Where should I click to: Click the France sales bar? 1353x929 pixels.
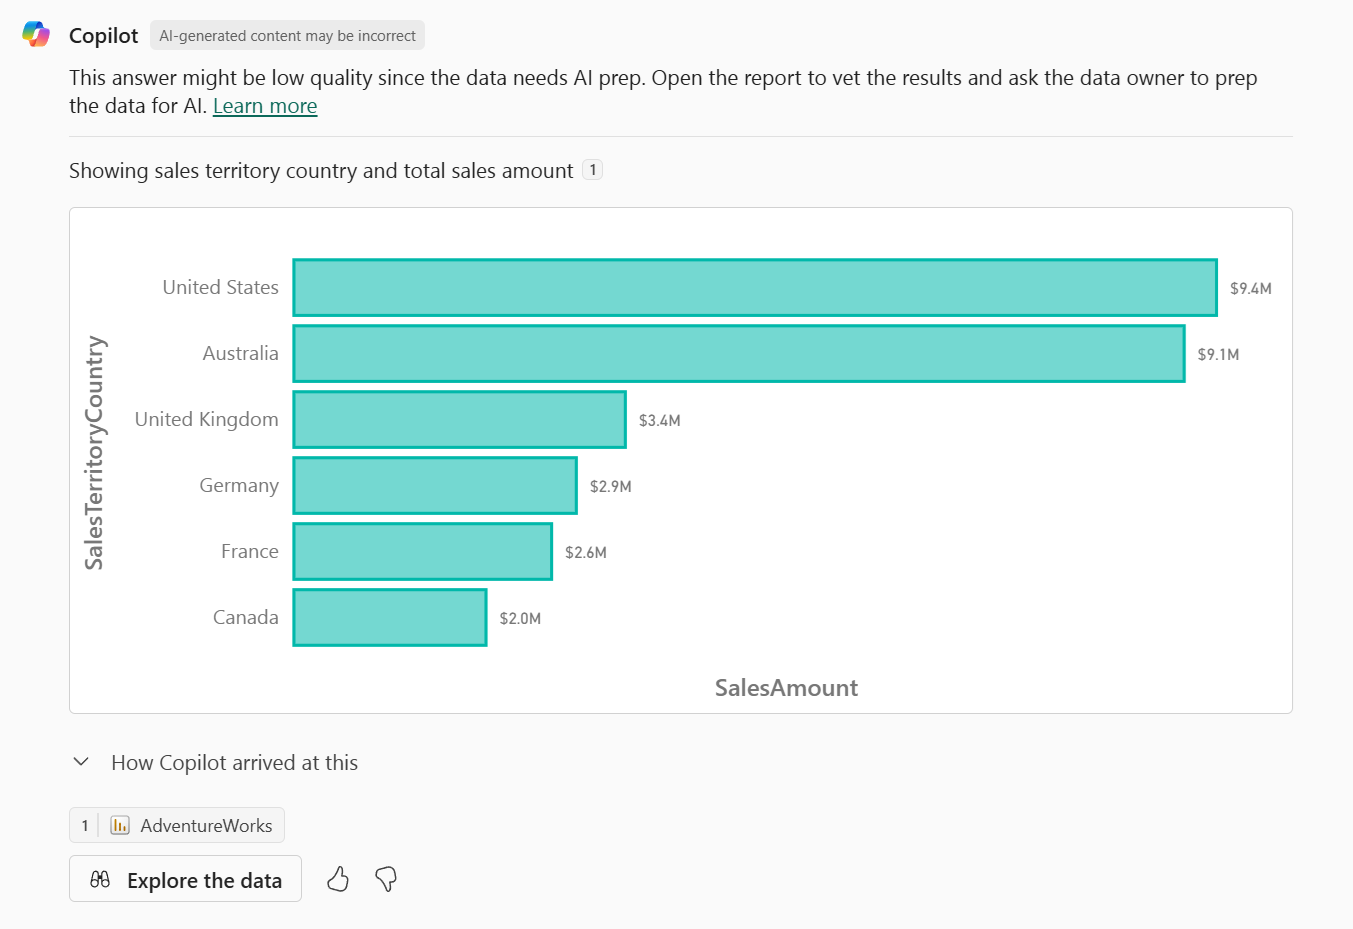(422, 552)
